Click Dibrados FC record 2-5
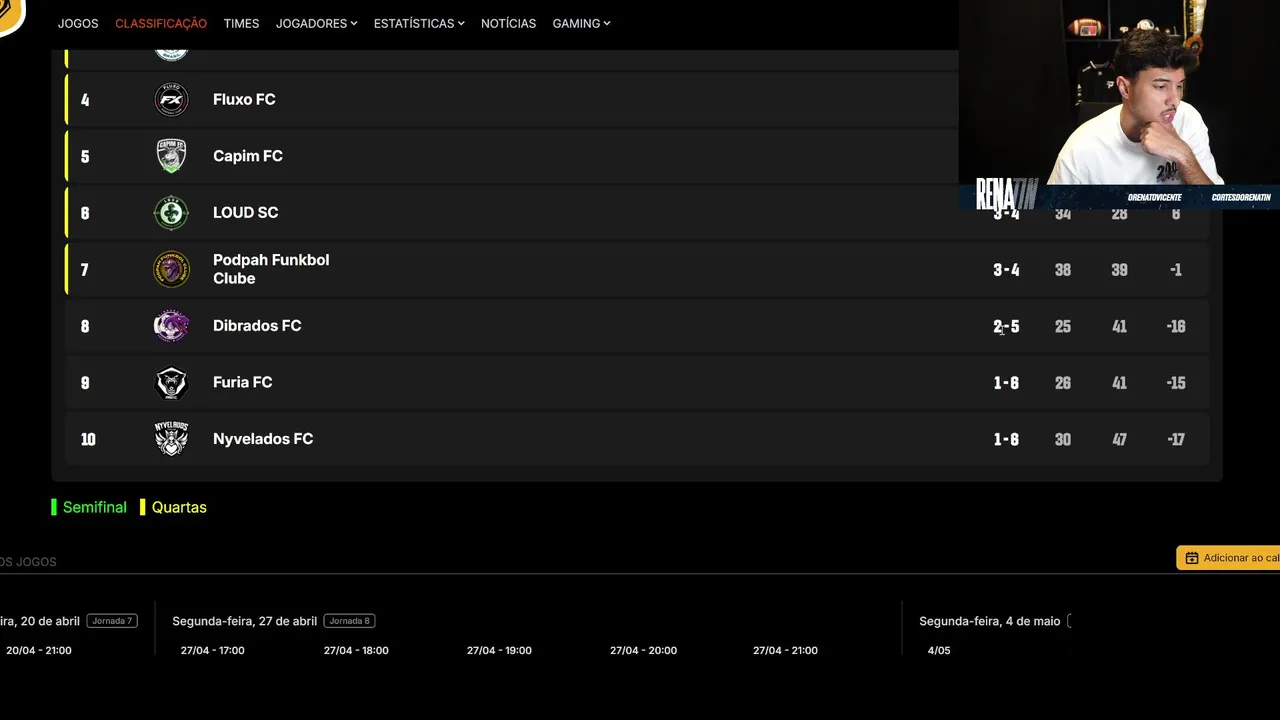Screen dimensions: 1280x720 [1006, 326]
